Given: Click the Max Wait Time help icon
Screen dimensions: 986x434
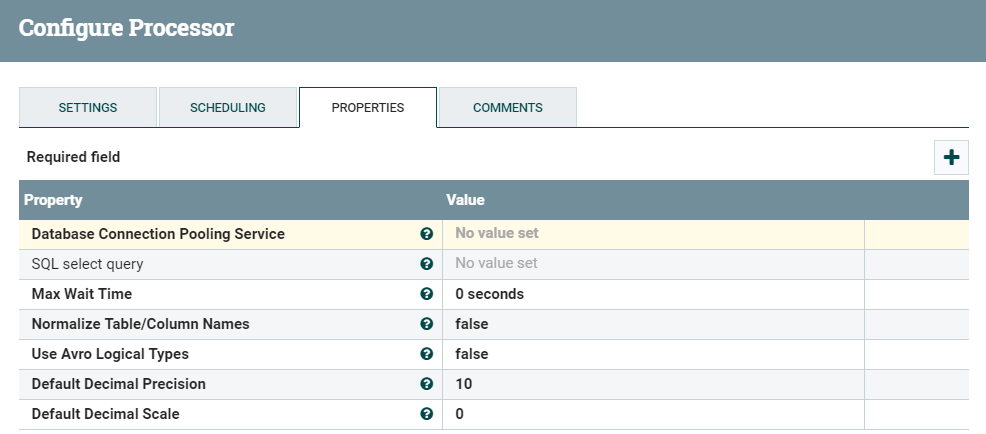Looking at the screenshot, I should point(427,294).
